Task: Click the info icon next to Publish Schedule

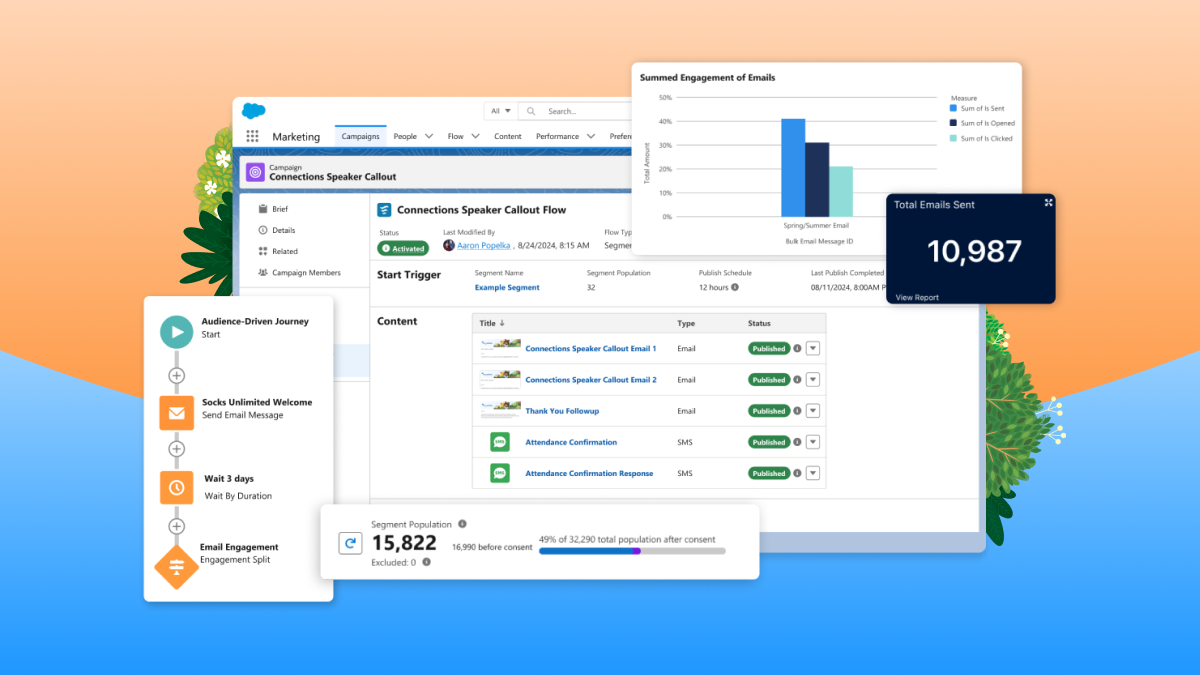Action: pyautogui.click(x=735, y=287)
